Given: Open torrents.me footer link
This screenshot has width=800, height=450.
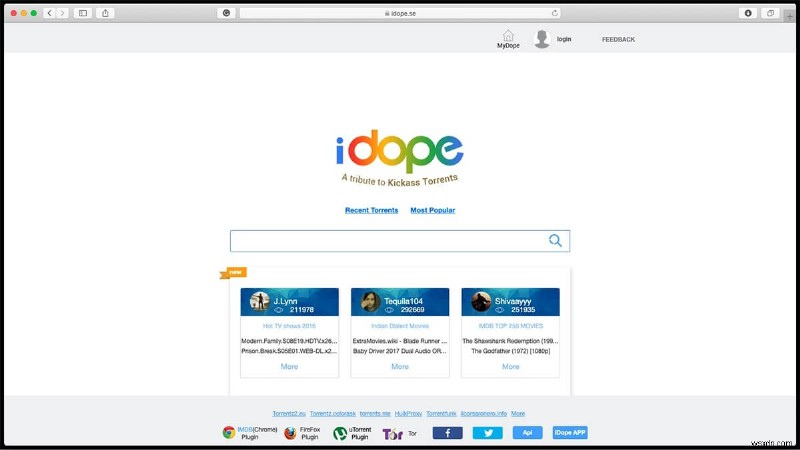Looking at the screenshot, I should [x=375, y=413].
